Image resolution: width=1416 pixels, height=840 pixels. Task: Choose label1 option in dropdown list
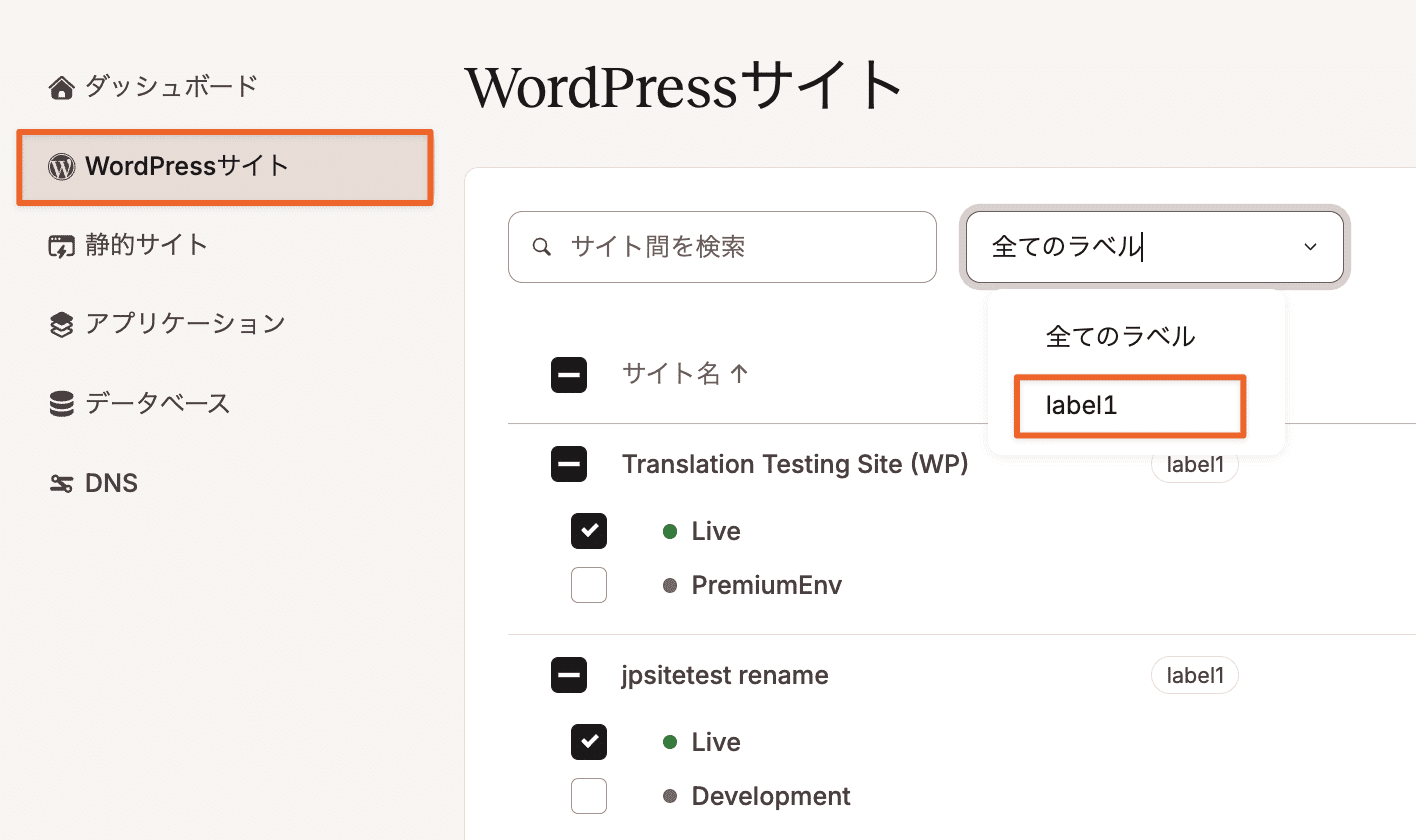click(x=1130, y=406)
